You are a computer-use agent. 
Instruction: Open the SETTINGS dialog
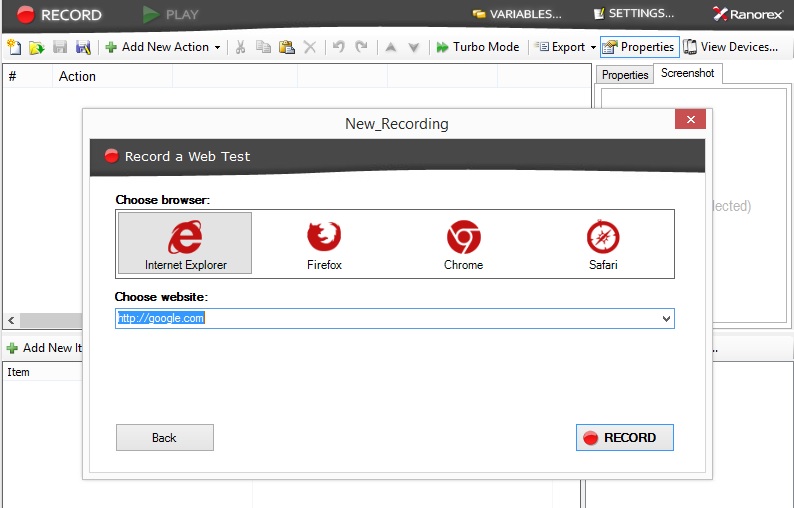633,14
